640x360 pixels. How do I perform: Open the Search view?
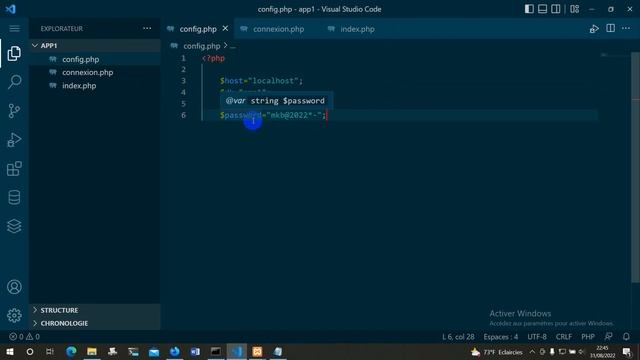point(14,82)
